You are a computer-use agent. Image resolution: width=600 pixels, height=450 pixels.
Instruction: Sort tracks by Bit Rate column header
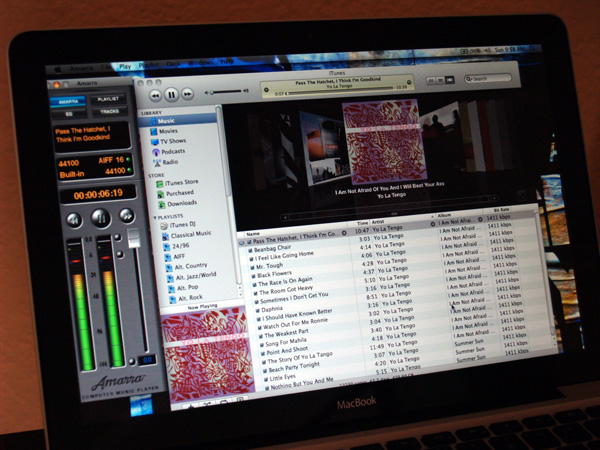pyautogui.click(x=502, y=210)
